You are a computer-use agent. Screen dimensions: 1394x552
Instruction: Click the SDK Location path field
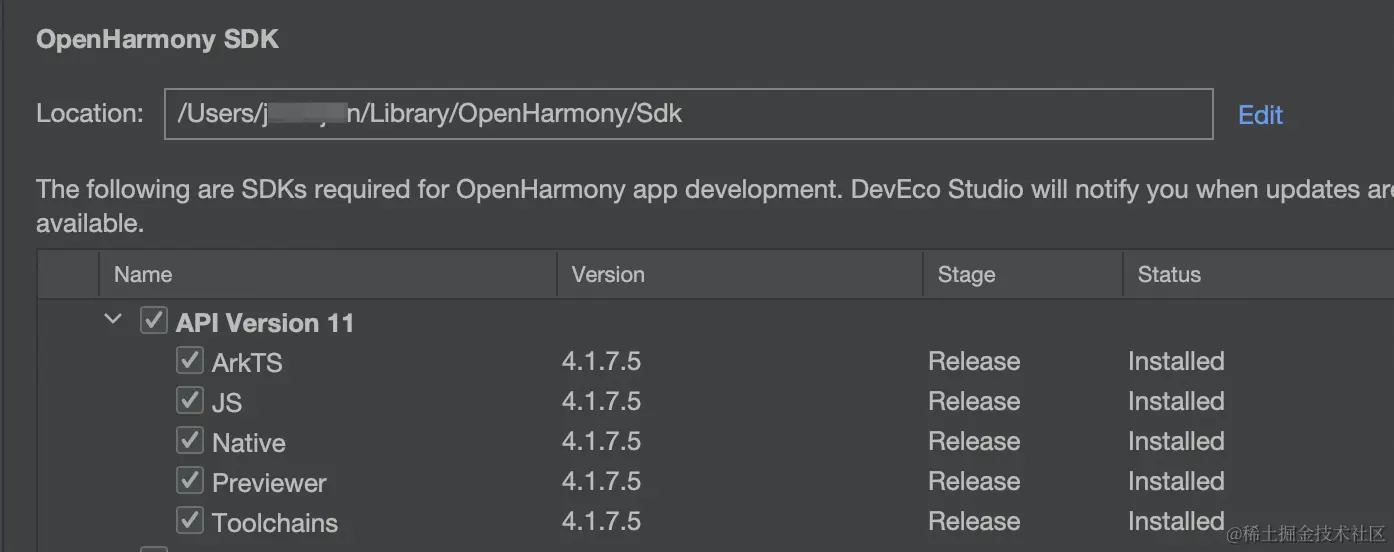(688, 114)
